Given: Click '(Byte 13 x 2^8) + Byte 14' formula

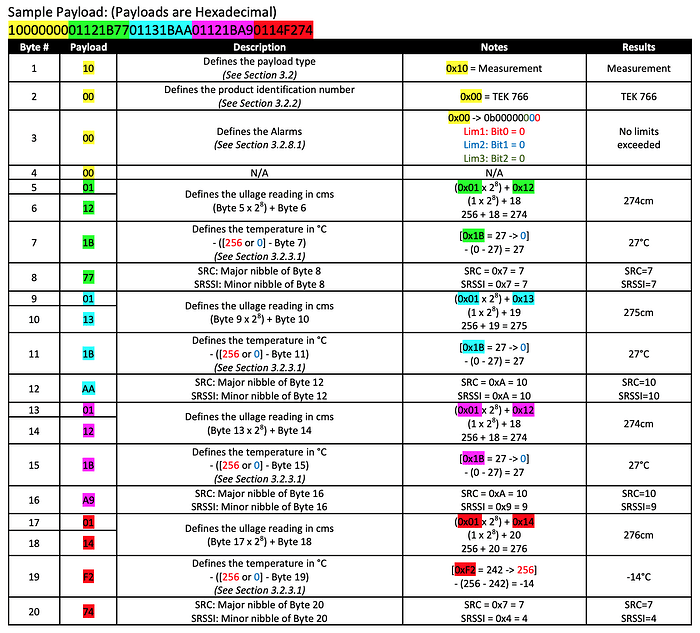Looking at the screenshot, I should pos(259,430).
